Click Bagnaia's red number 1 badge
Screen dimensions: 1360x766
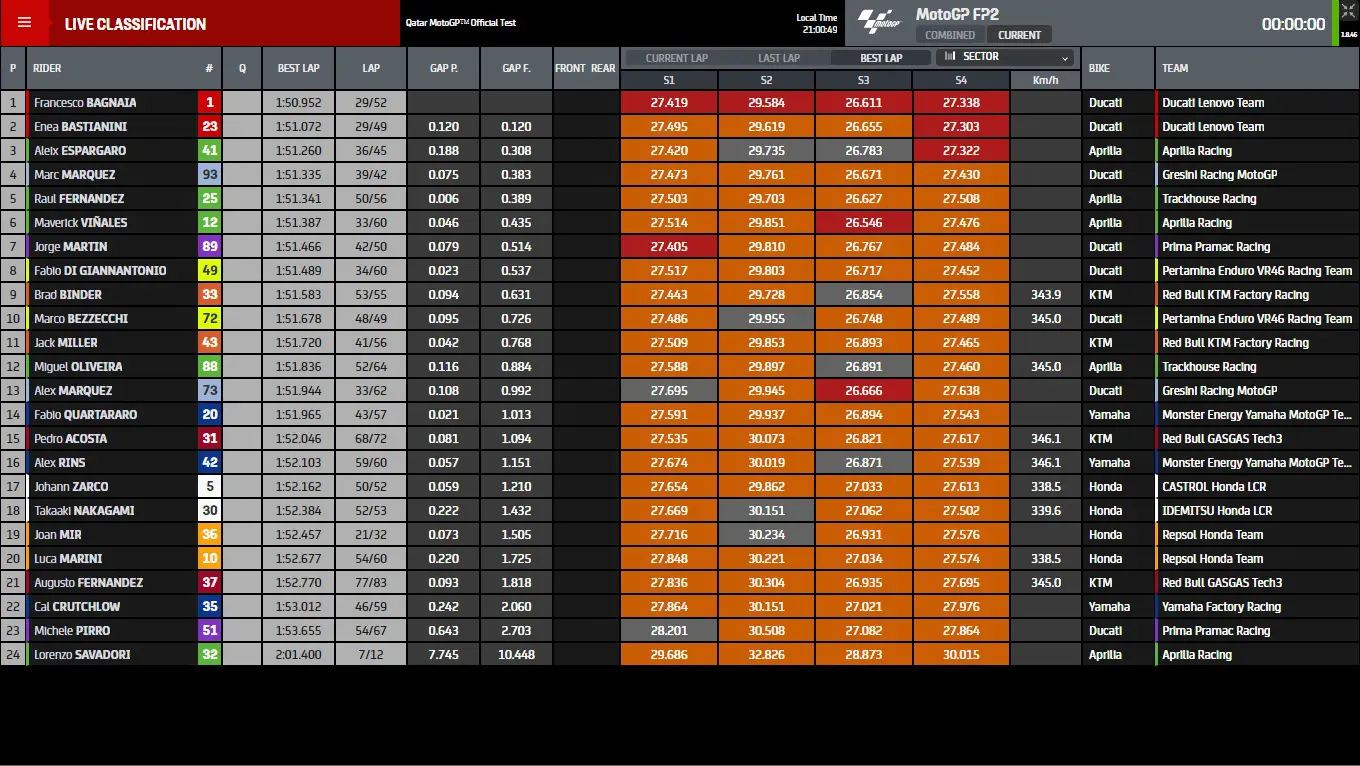tap(209, 102)
